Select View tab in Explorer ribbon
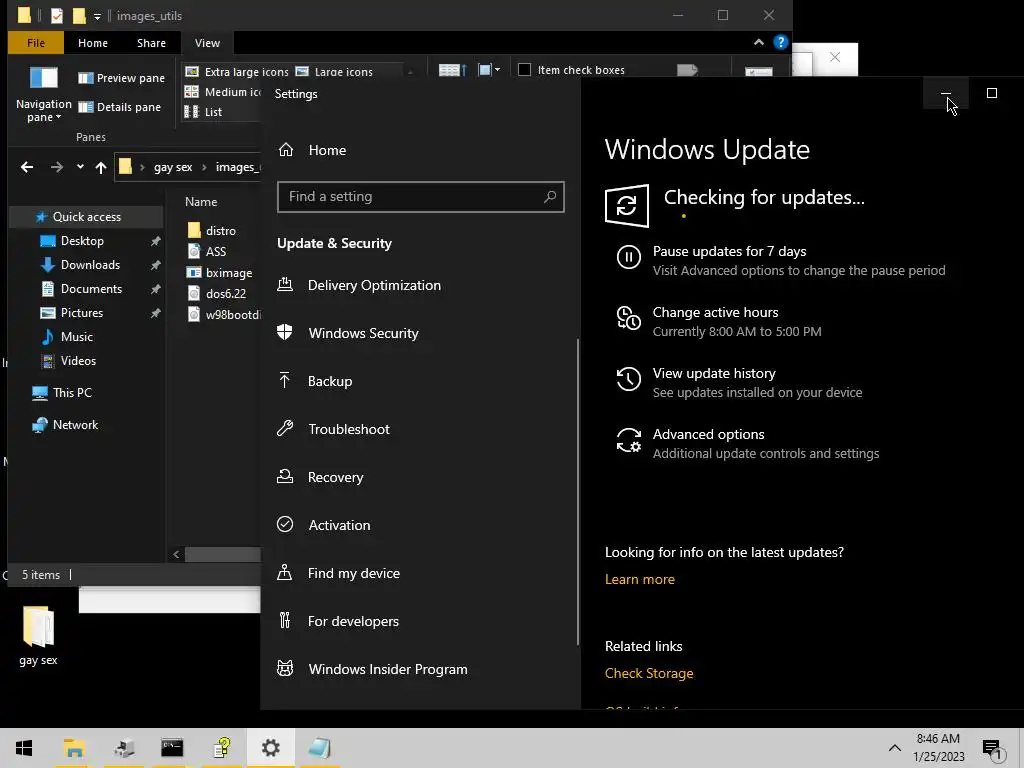 point(207,43)
